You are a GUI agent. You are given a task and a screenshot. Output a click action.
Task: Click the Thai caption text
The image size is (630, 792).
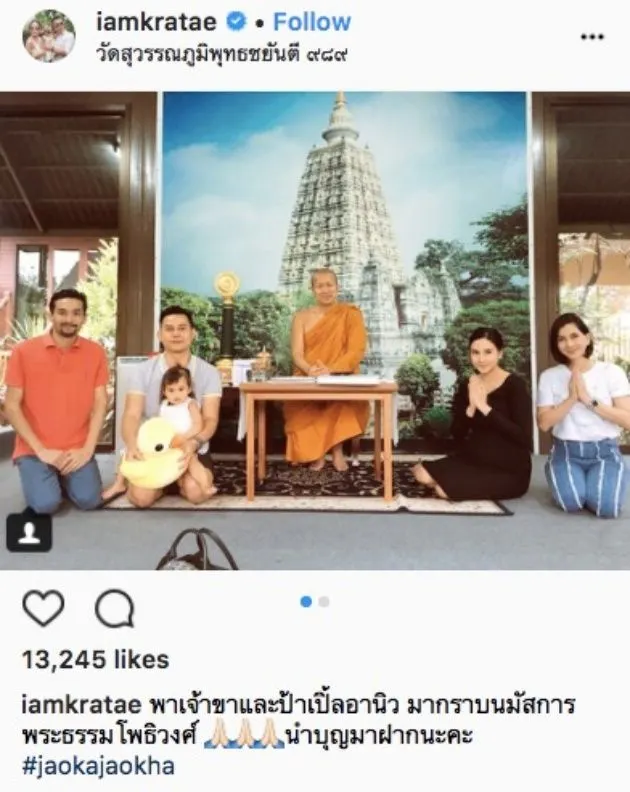tap(298, 720)
